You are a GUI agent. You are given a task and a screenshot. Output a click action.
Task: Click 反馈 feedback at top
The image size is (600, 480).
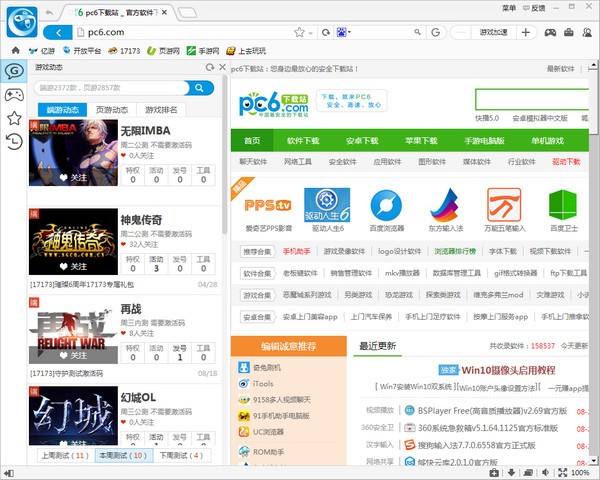[534, 8]
